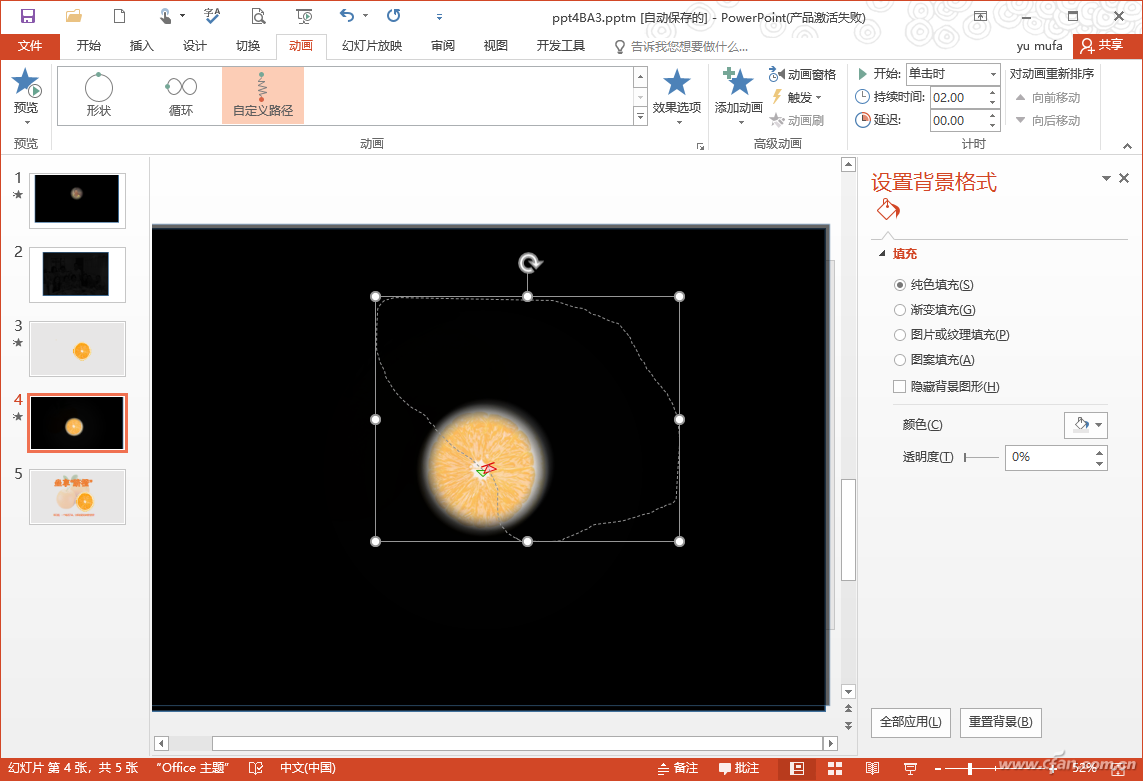
Task: Expand the animation gallery more arrow
Action: point(640,117)
